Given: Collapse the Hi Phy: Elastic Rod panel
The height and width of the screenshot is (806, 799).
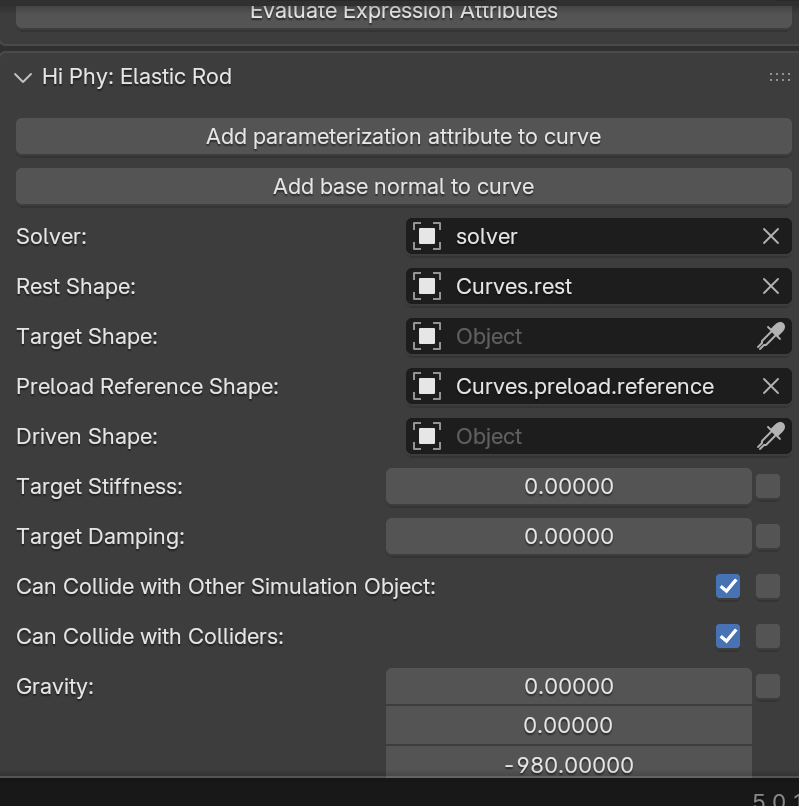Looking at the screenshot, I should coord(24,77).
